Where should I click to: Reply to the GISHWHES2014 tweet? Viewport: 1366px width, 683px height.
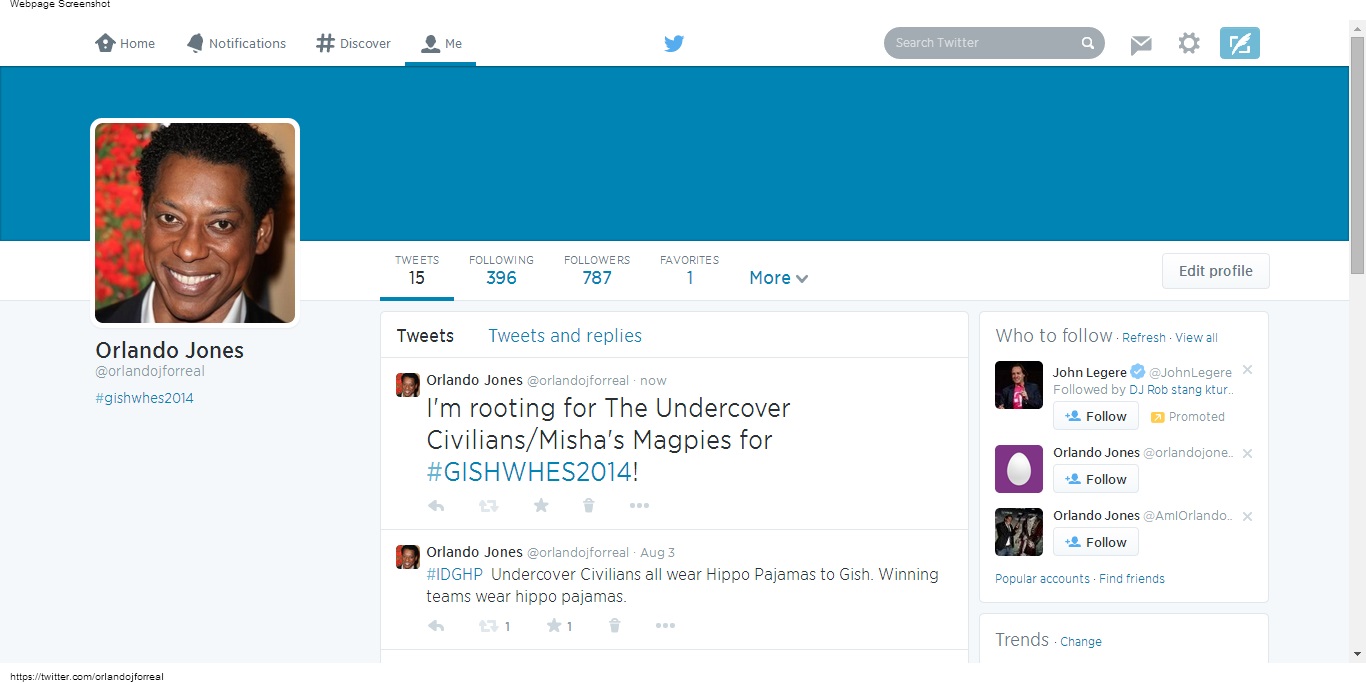436,506
